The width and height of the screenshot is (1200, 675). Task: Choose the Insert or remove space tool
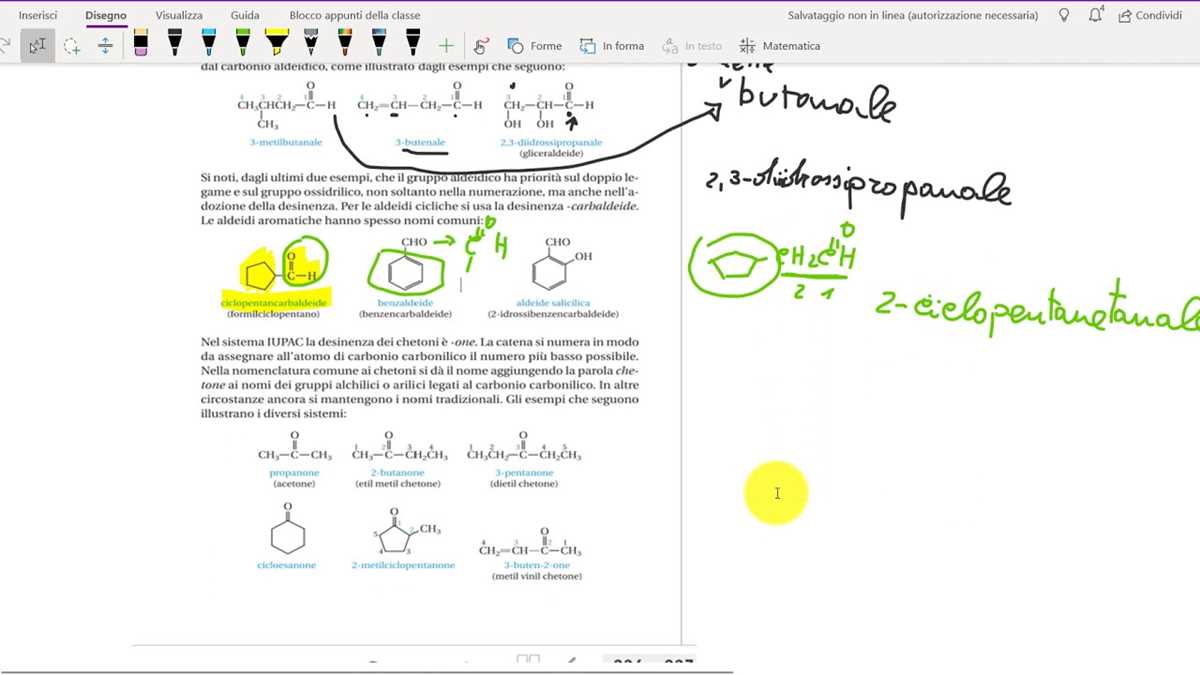[105, 46]
